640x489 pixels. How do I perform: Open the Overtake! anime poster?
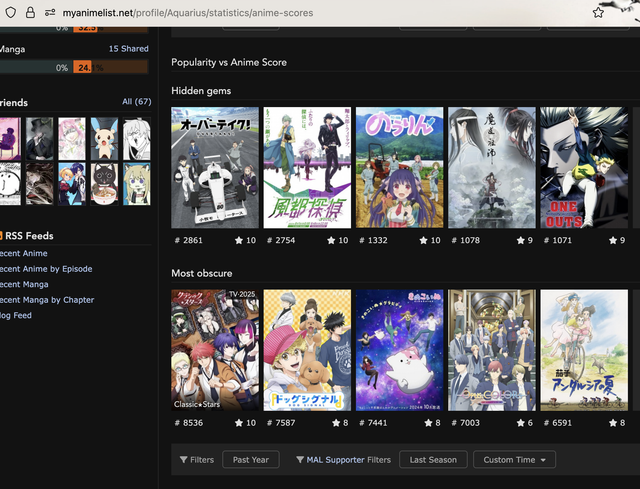click(215, 167)
